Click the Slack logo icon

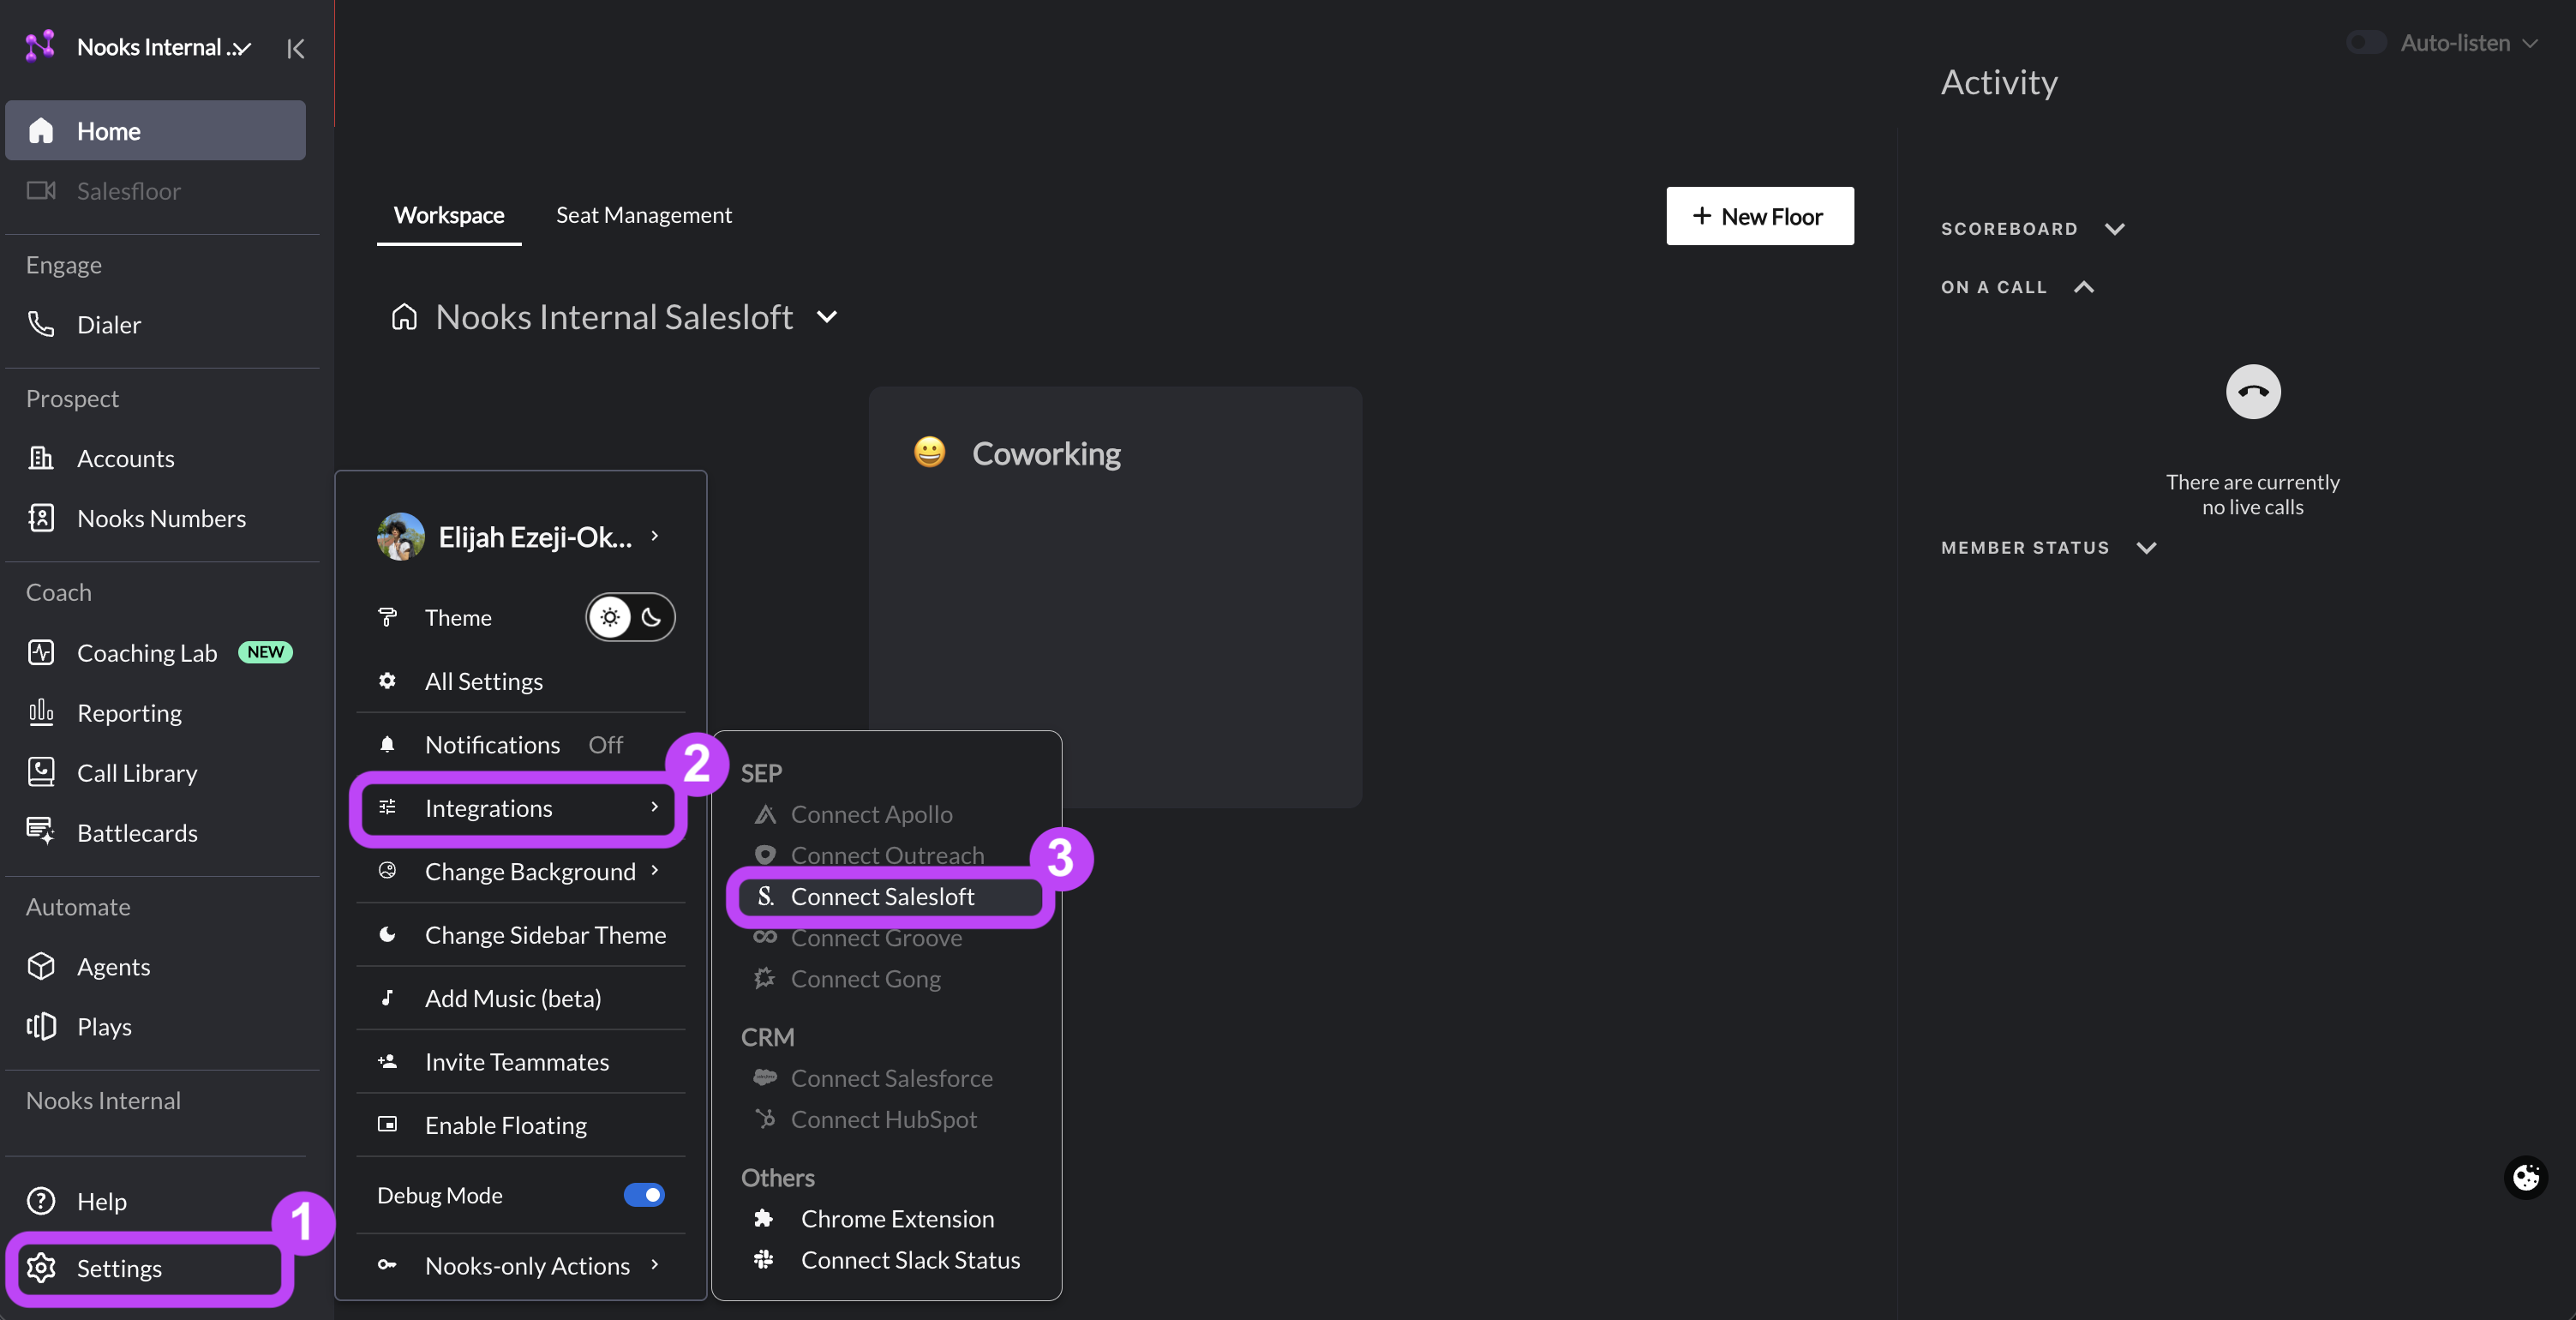[x=763, y=1259]
